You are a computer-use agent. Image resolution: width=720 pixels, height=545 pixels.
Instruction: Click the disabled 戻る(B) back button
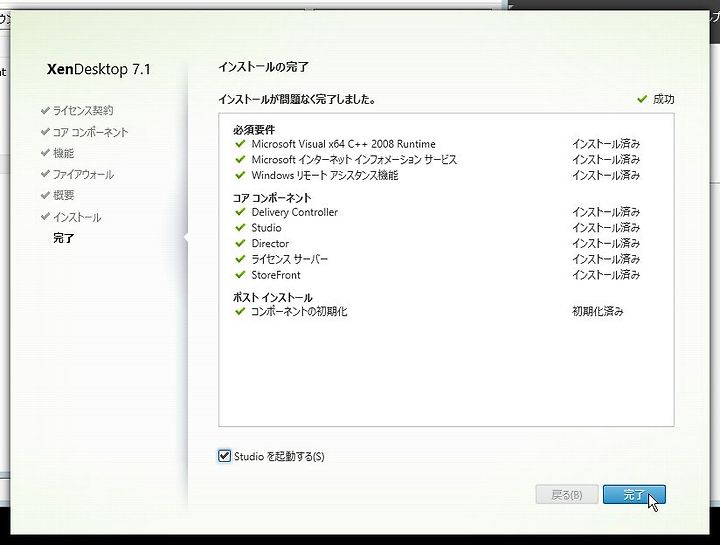[x=567, y=494]
